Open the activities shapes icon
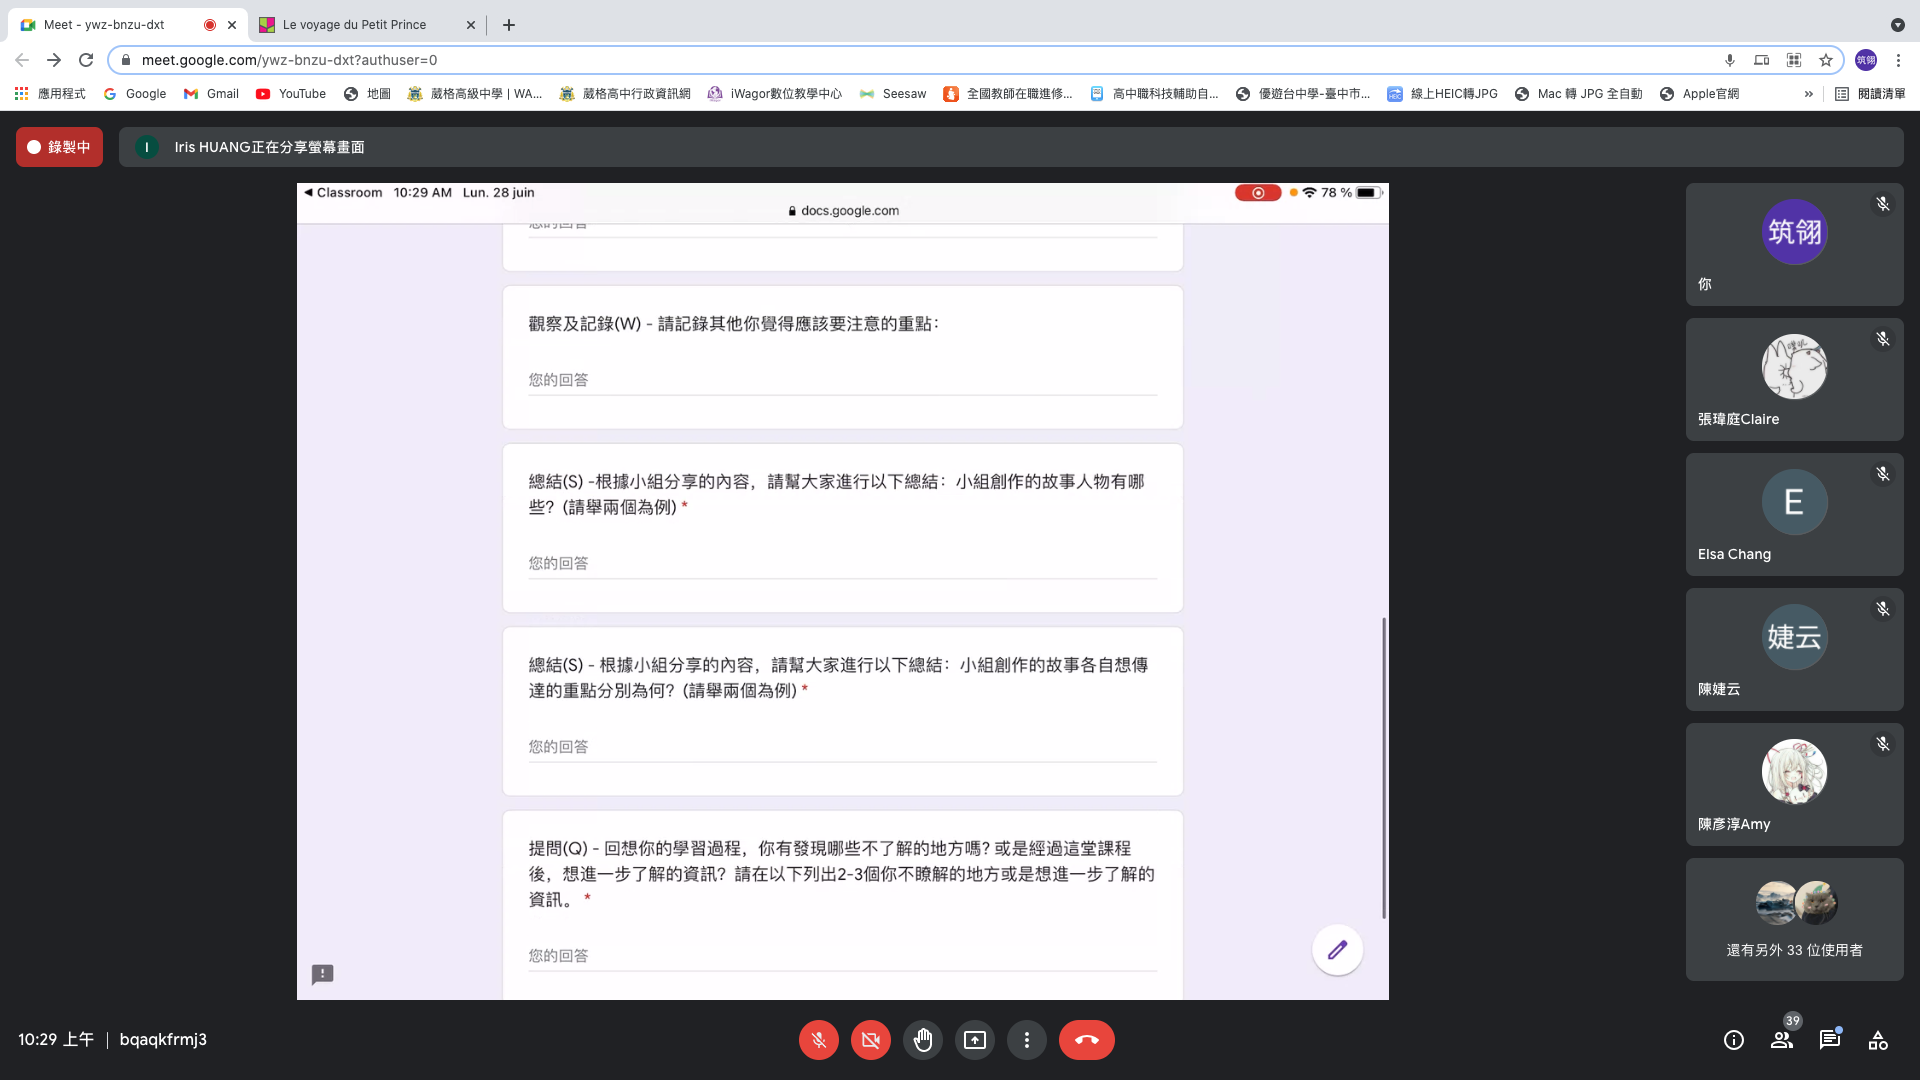Viewport: 1920px width, 1080px height. click(x=1877, y=1040)
